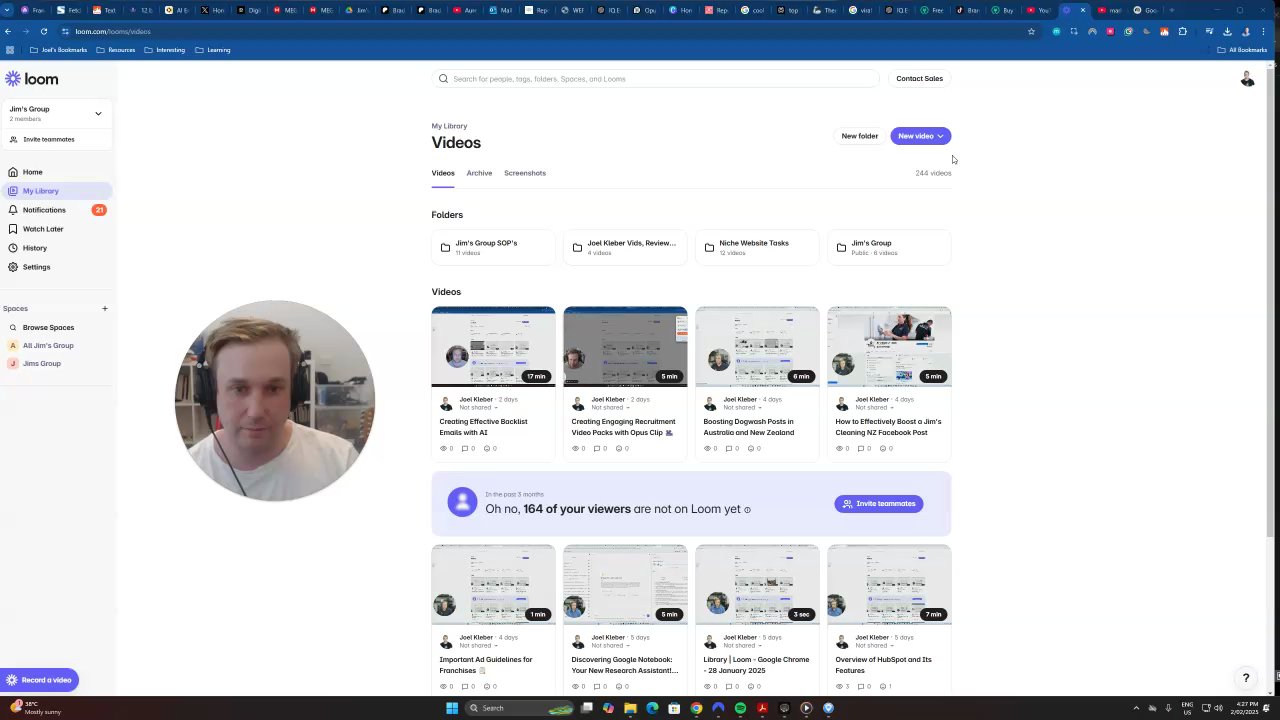Click comments icon under Jim's Cleaning NZ video
The image size is (1280, 720).
862,448
